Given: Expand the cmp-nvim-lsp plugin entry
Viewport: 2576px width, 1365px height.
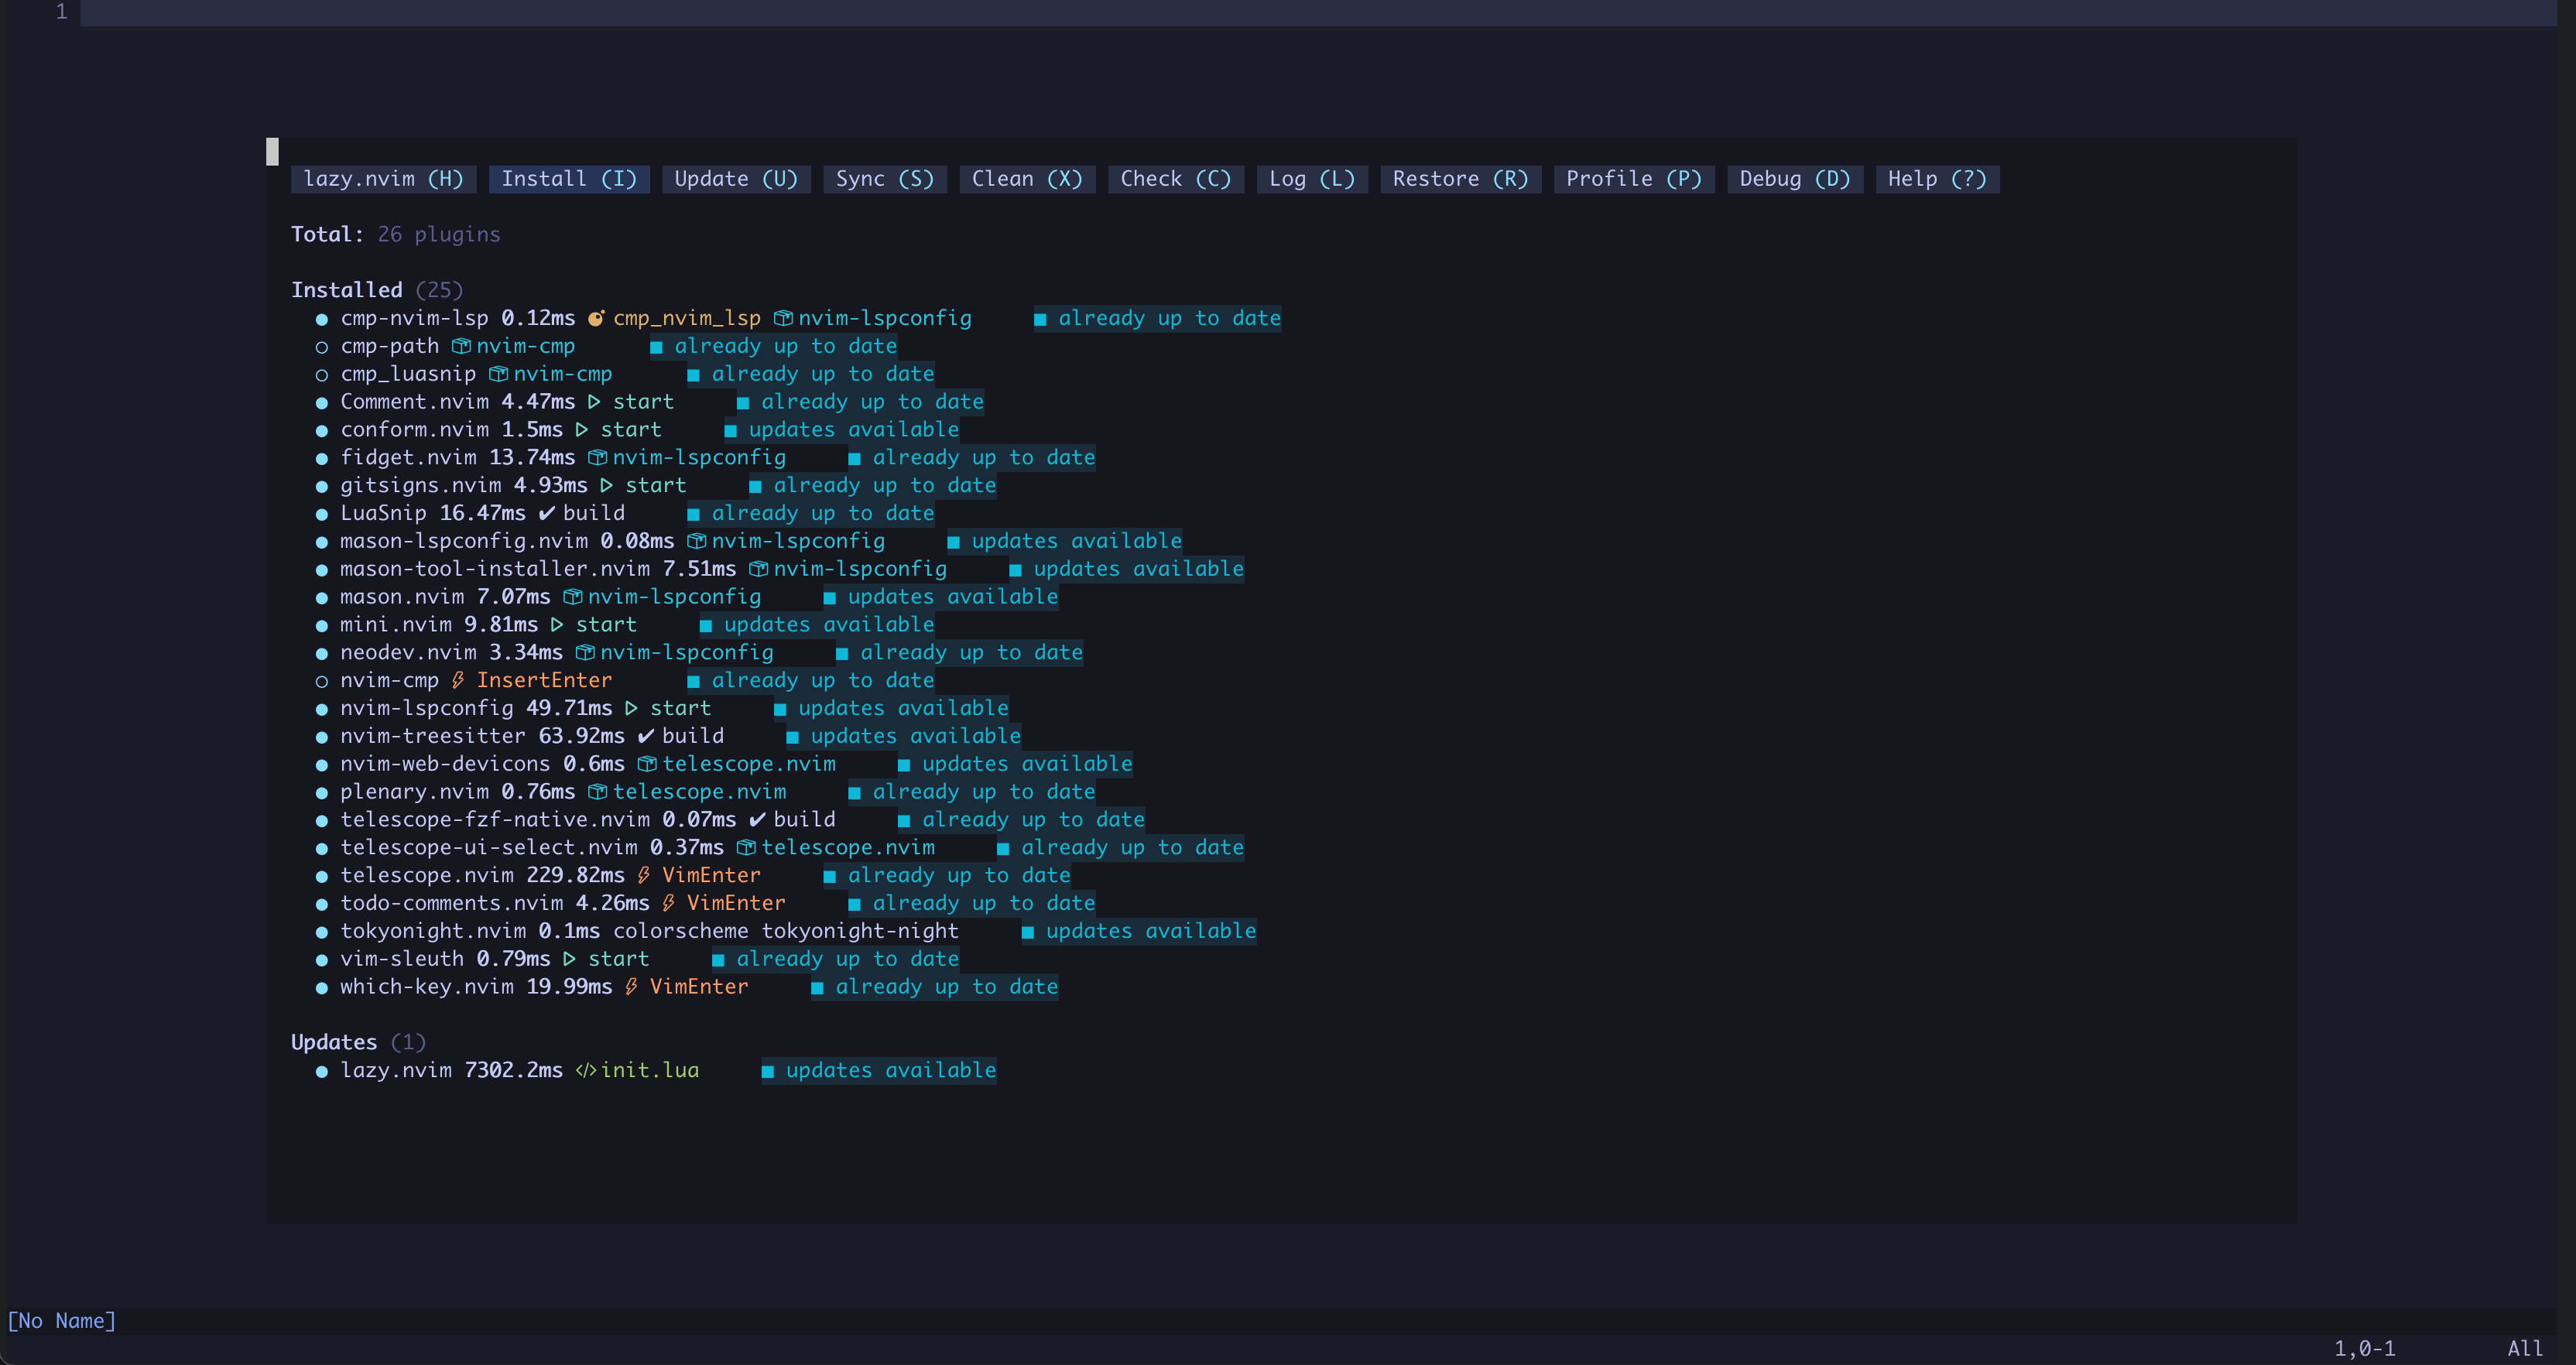Looking at the screenshot, I should [414, 318].
